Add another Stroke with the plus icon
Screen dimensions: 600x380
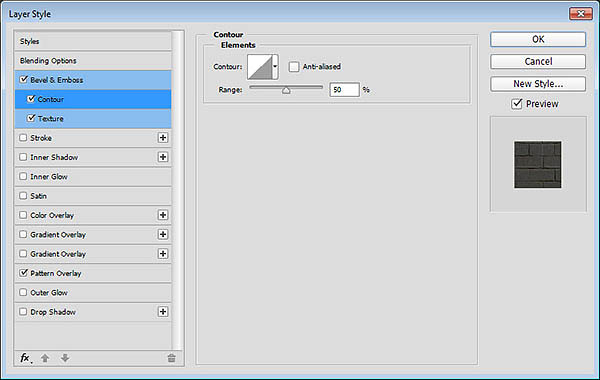tap(163, 138)
